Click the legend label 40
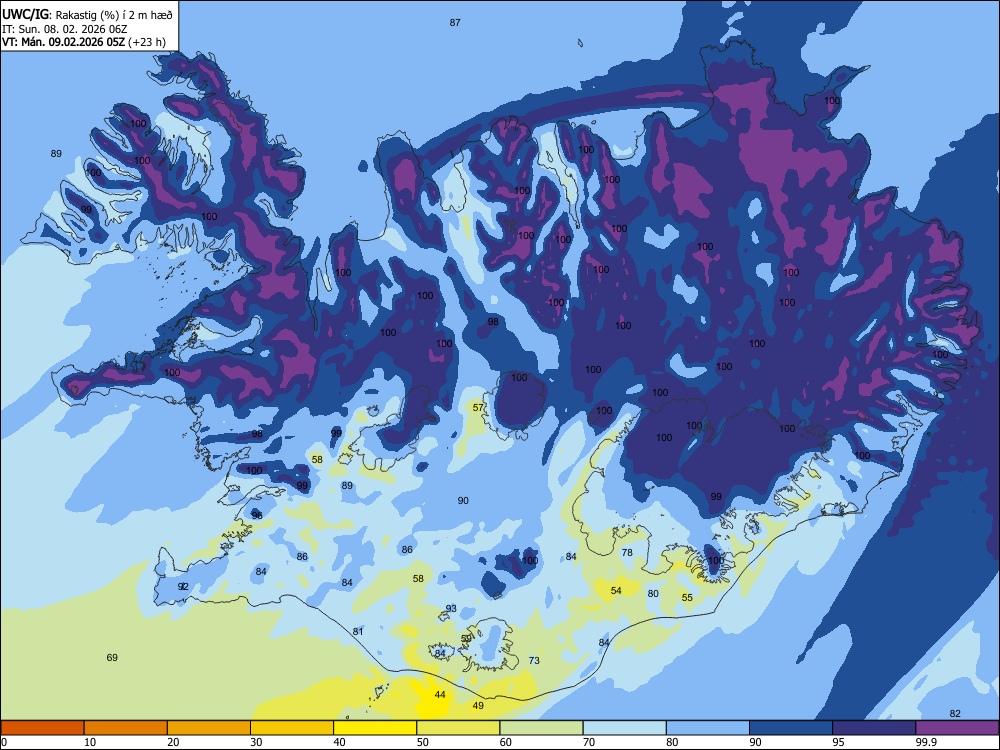The width and height of the screenshot is (1000, 750). [x=339, y=742]
